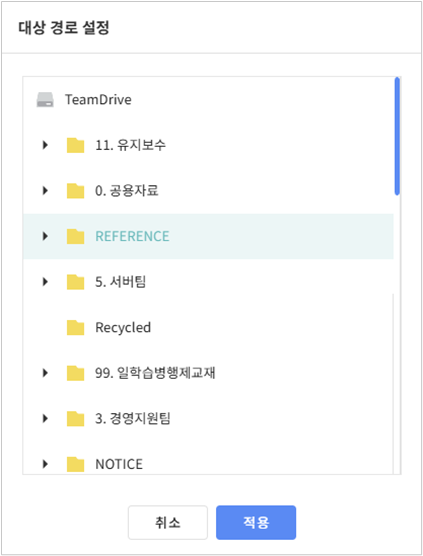Click the TeamDrive drive icon
423x556 pixels.
click(45, 100)
